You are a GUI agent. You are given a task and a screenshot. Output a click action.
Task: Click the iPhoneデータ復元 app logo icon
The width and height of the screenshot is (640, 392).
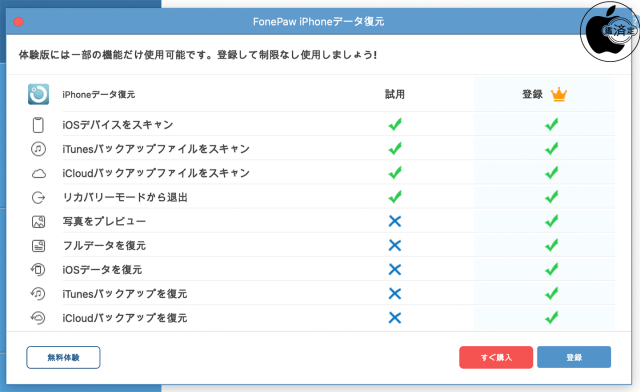[x=38, y=94]
